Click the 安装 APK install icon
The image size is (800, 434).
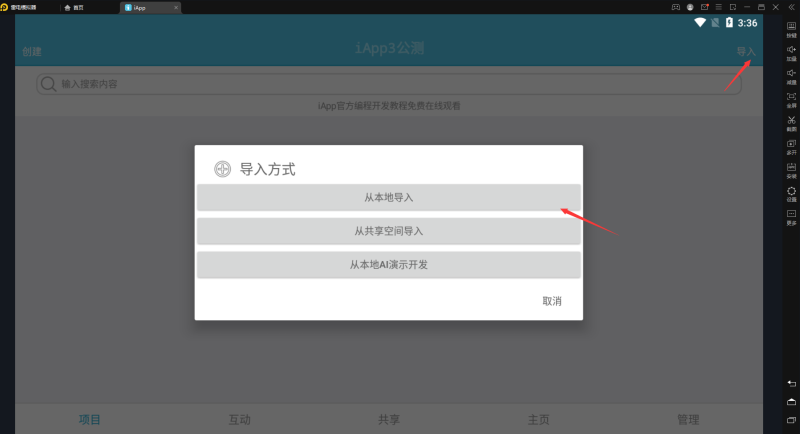pyautogui.click(x=791, y=170)
